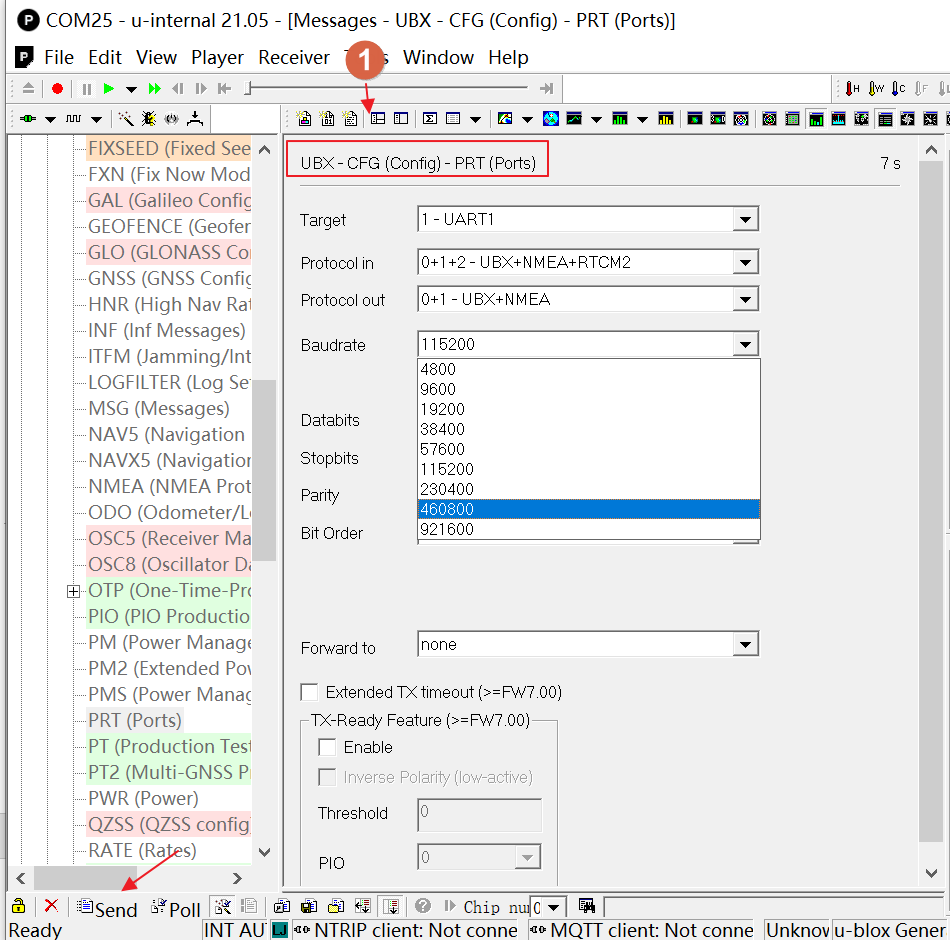
Task: Open the Receiver menu
Action: (294, 58)
